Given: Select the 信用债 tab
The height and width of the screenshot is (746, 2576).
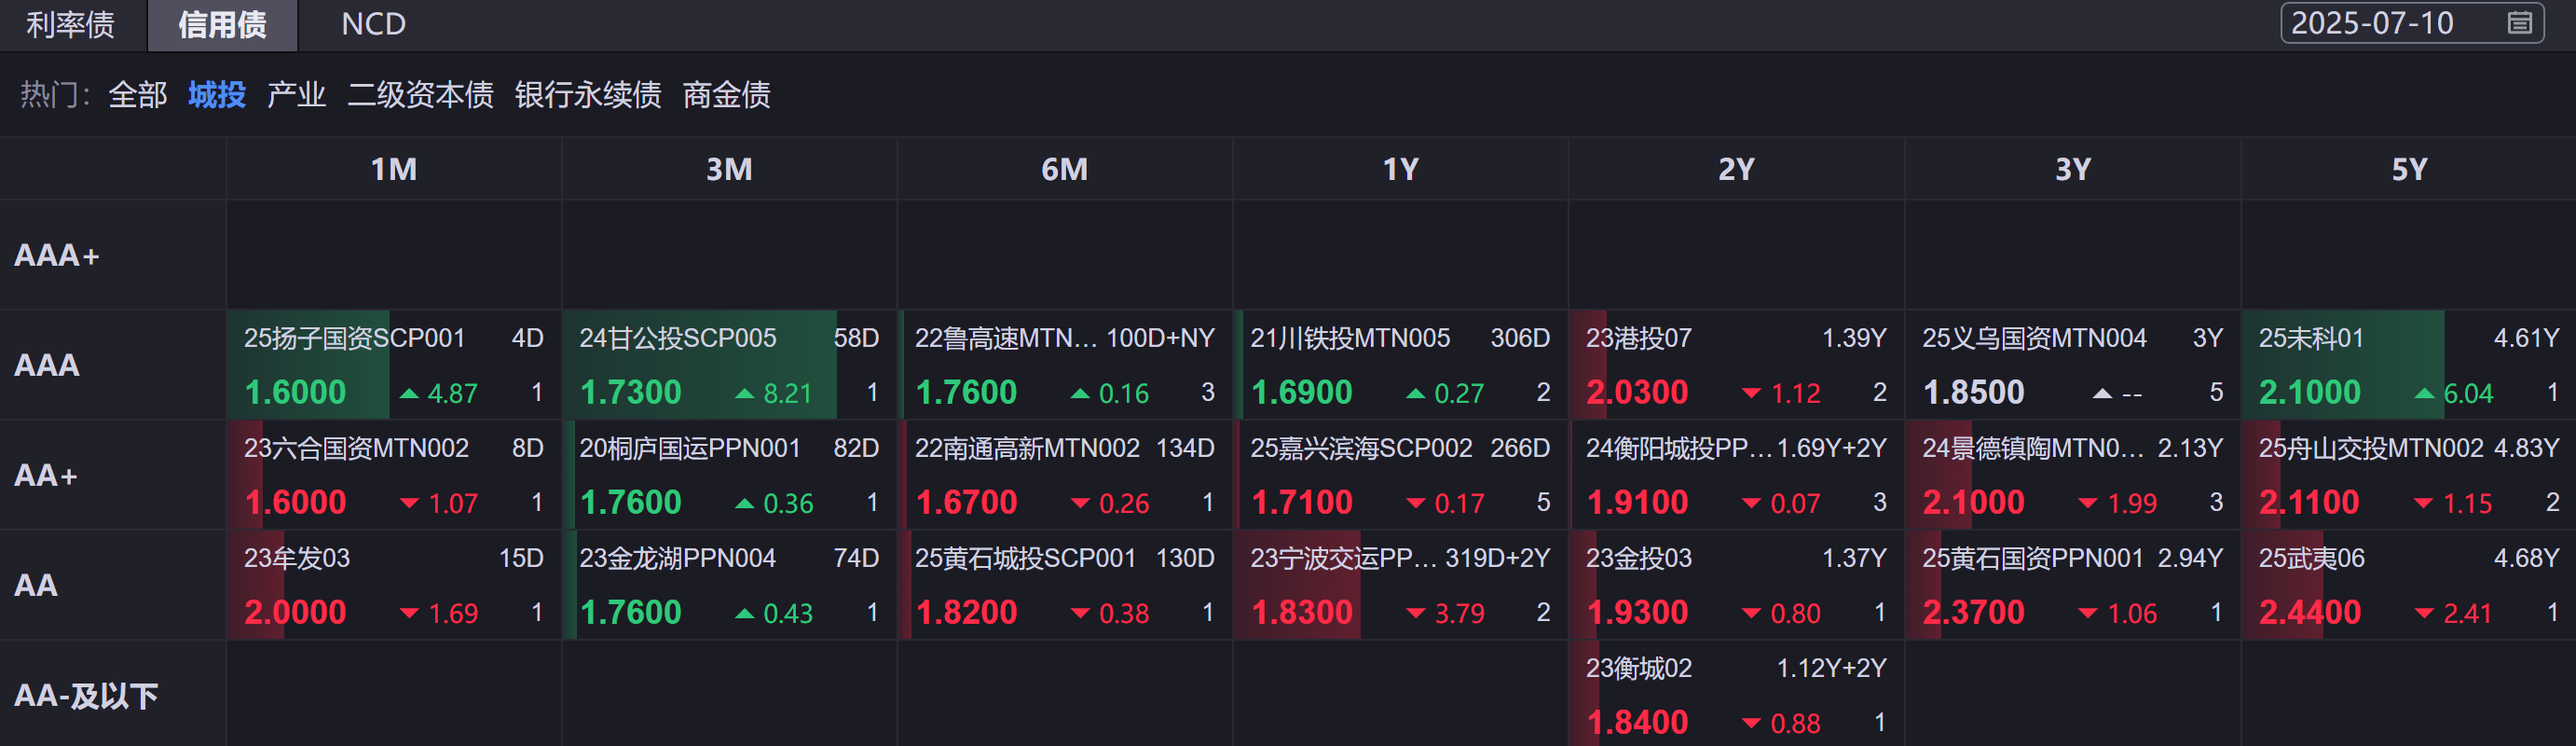Looking at the screenshot, I should (222, 24).
